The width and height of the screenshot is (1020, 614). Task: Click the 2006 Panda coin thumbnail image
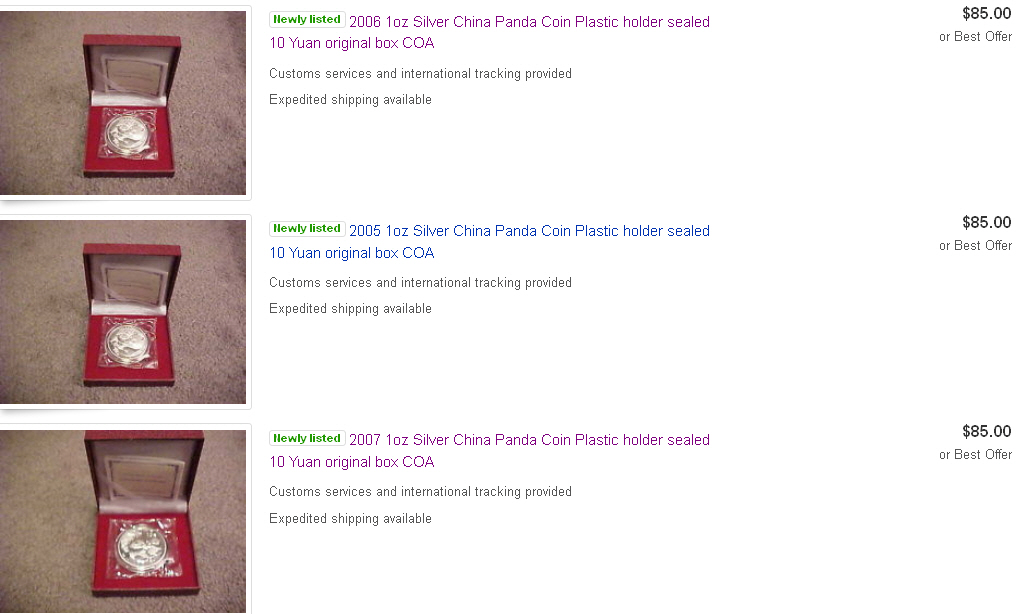point(122,103)
